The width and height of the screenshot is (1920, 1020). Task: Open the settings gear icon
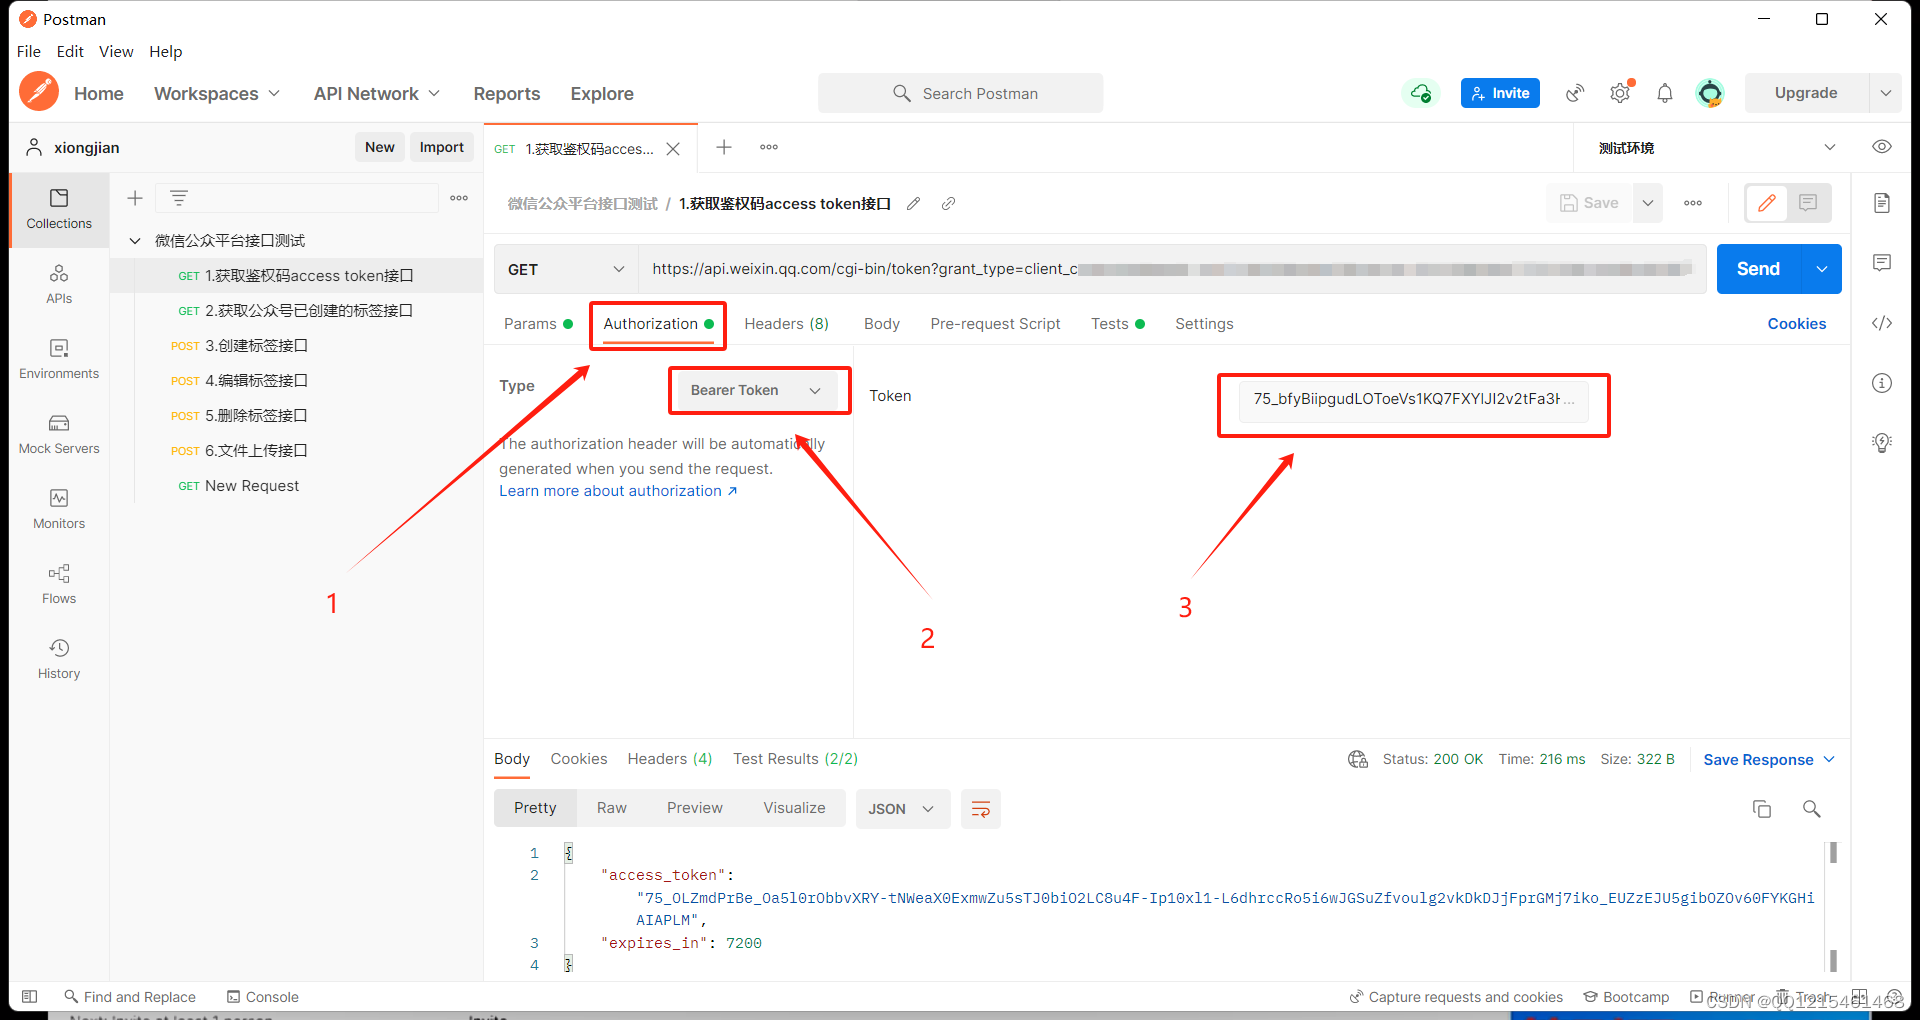(x=1620, y=93)
